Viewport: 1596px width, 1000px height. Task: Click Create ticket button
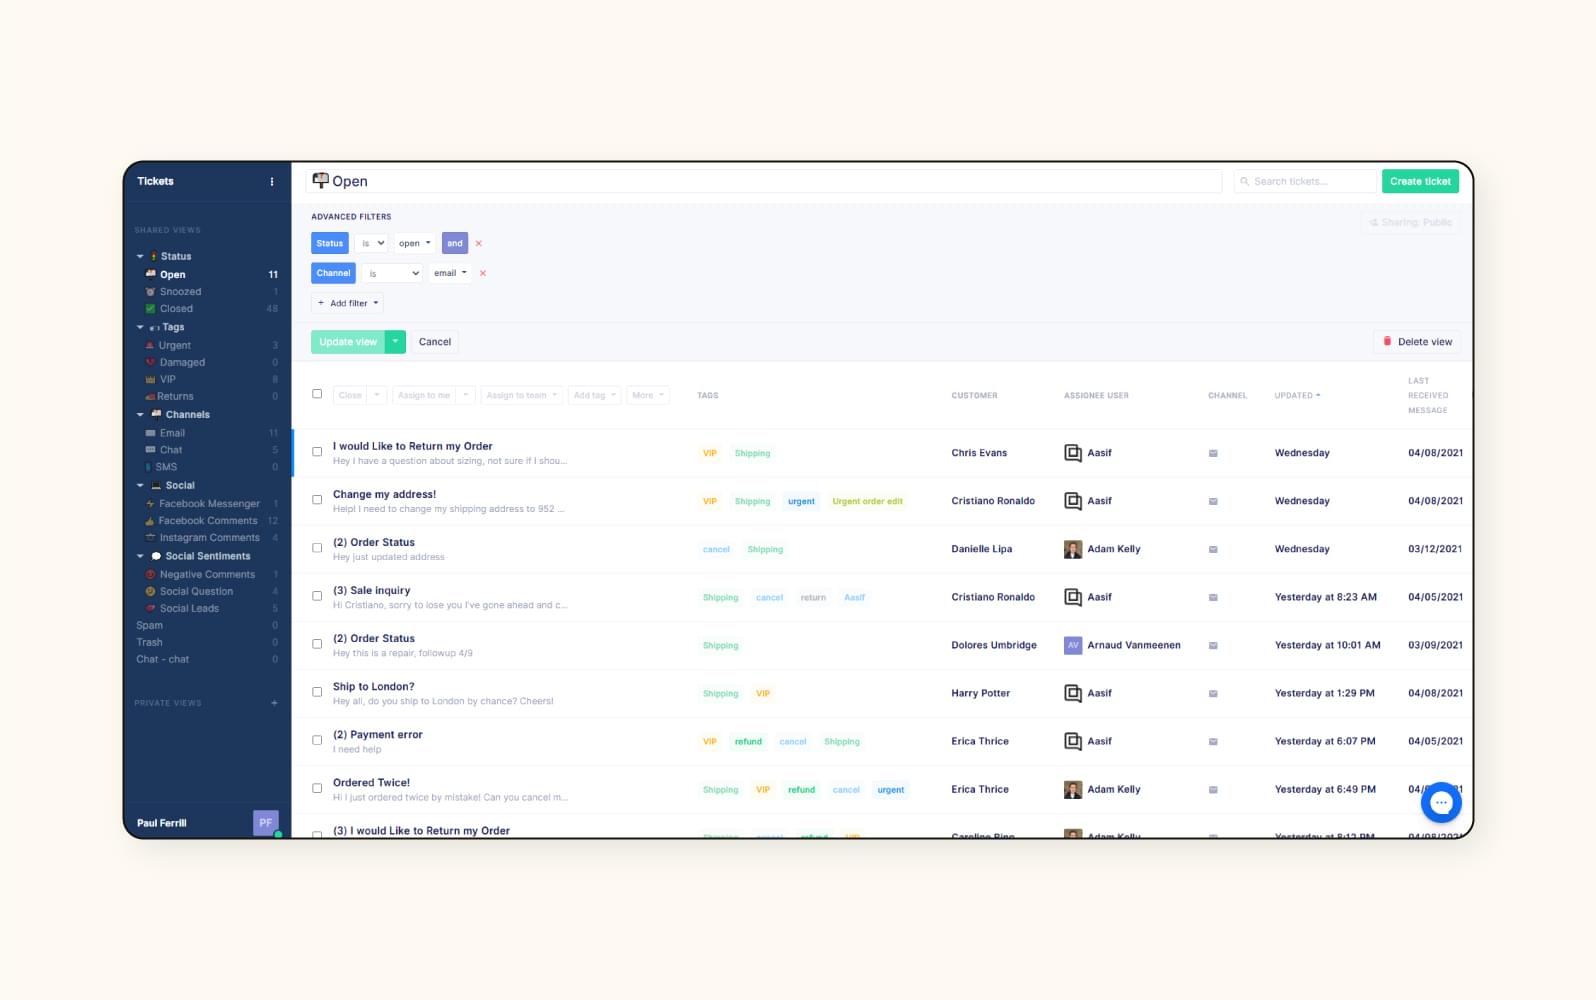click(x=1420, y=181)
